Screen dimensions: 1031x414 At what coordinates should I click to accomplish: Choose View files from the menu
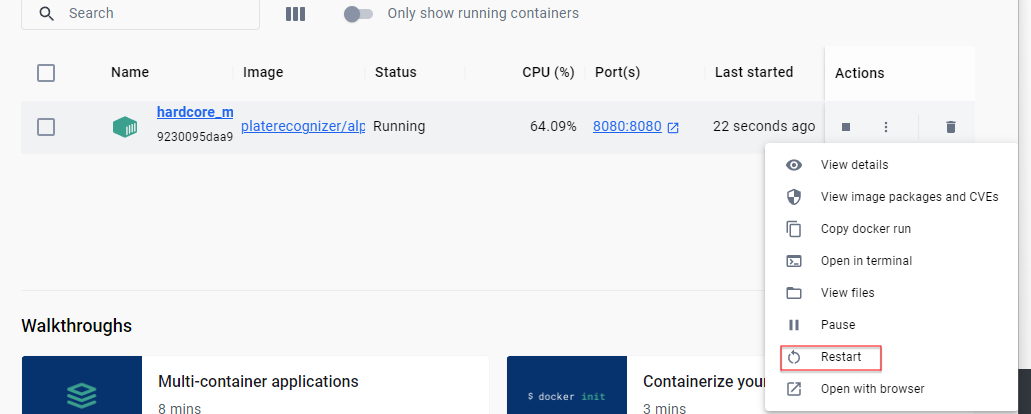(847, 293)
